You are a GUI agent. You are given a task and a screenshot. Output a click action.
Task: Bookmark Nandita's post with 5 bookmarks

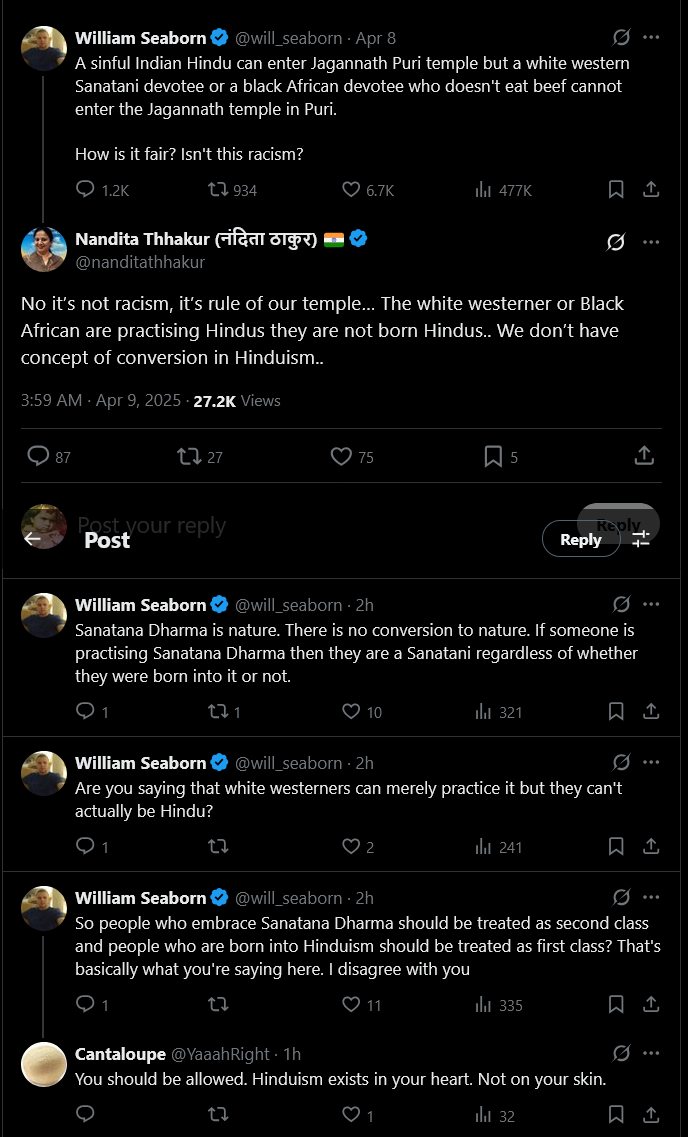493,456
